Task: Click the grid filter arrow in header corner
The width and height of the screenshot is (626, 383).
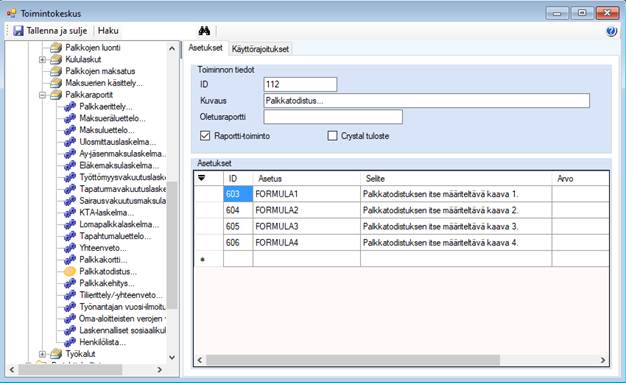Action: pos(202,178)
